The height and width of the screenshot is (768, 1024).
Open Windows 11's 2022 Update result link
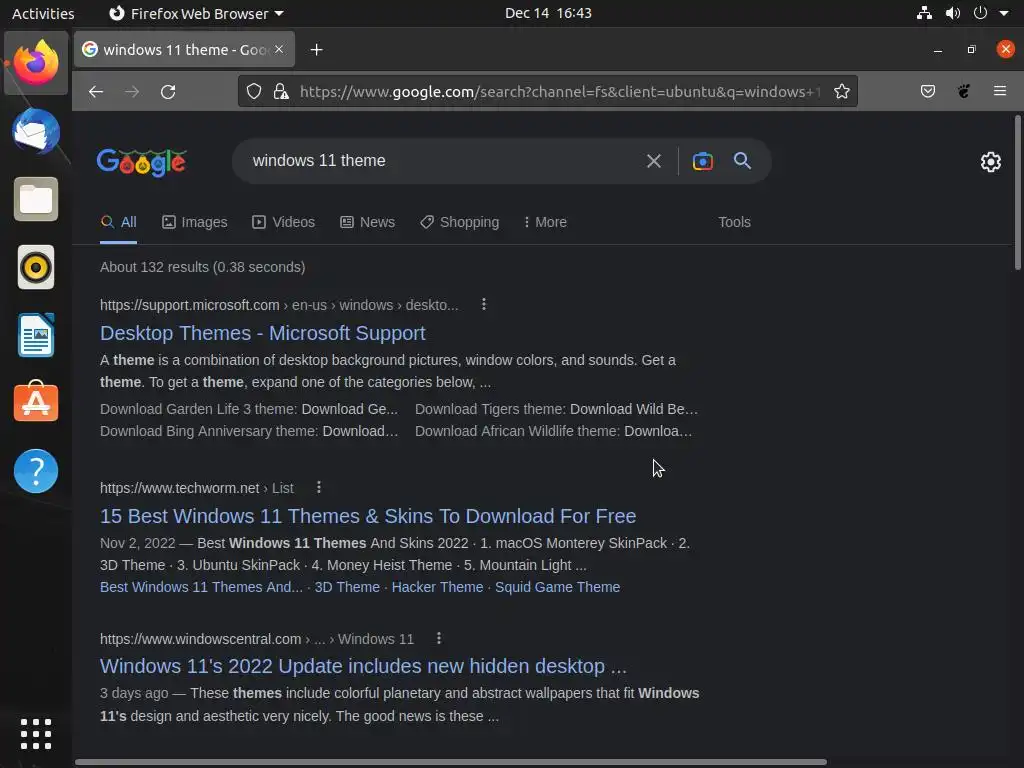363,666
